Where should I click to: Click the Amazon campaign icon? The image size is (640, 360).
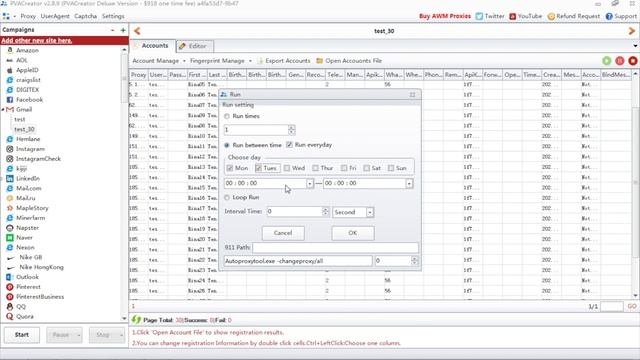[10, 50]
